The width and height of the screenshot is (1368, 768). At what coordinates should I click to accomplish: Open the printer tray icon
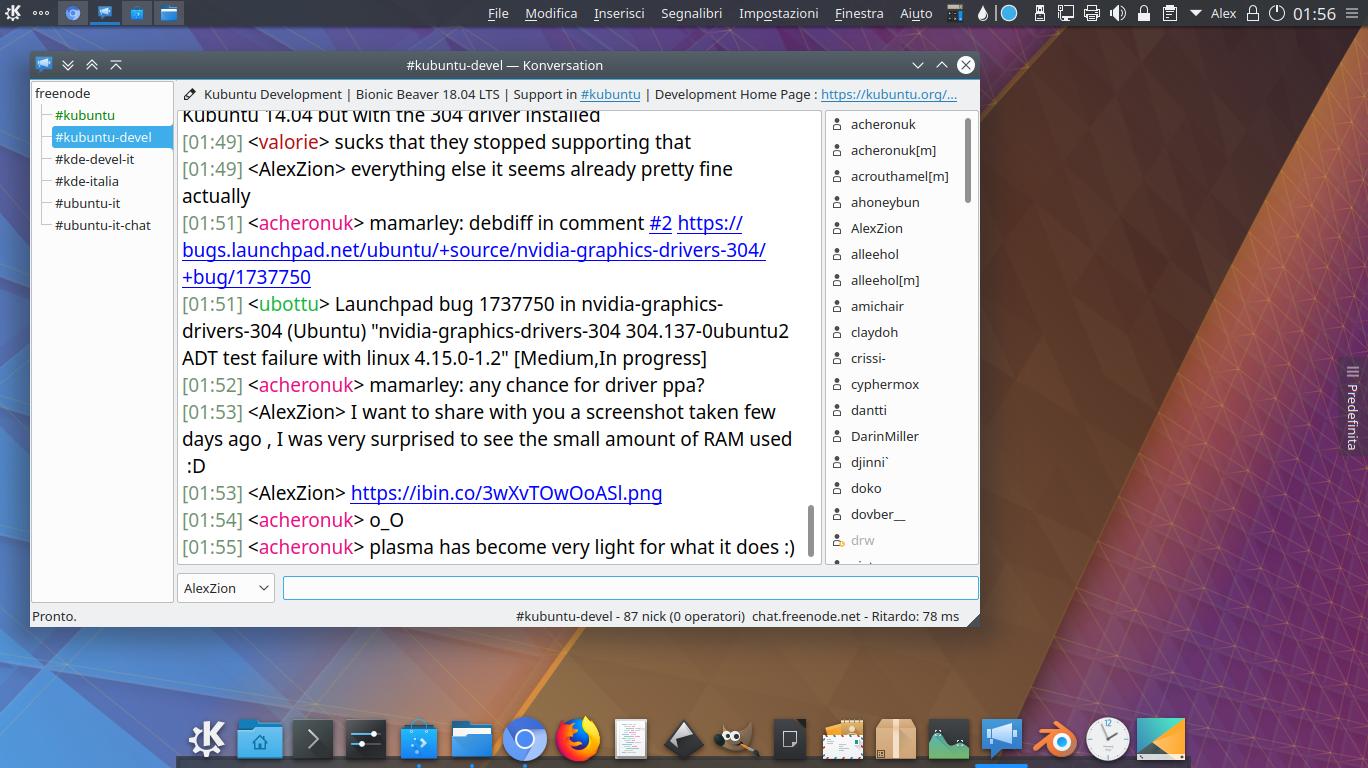pyautogui.click(x=1092, y=13)
